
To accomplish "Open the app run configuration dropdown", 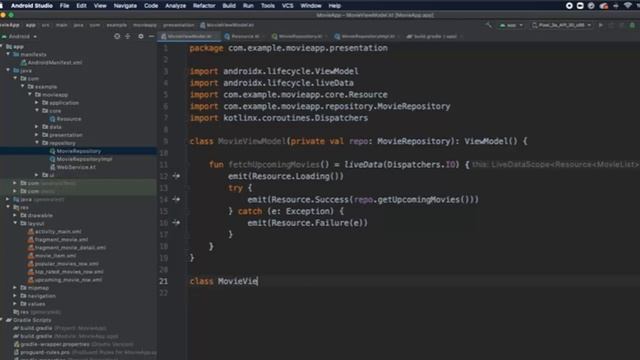I will tap(511, 25).
